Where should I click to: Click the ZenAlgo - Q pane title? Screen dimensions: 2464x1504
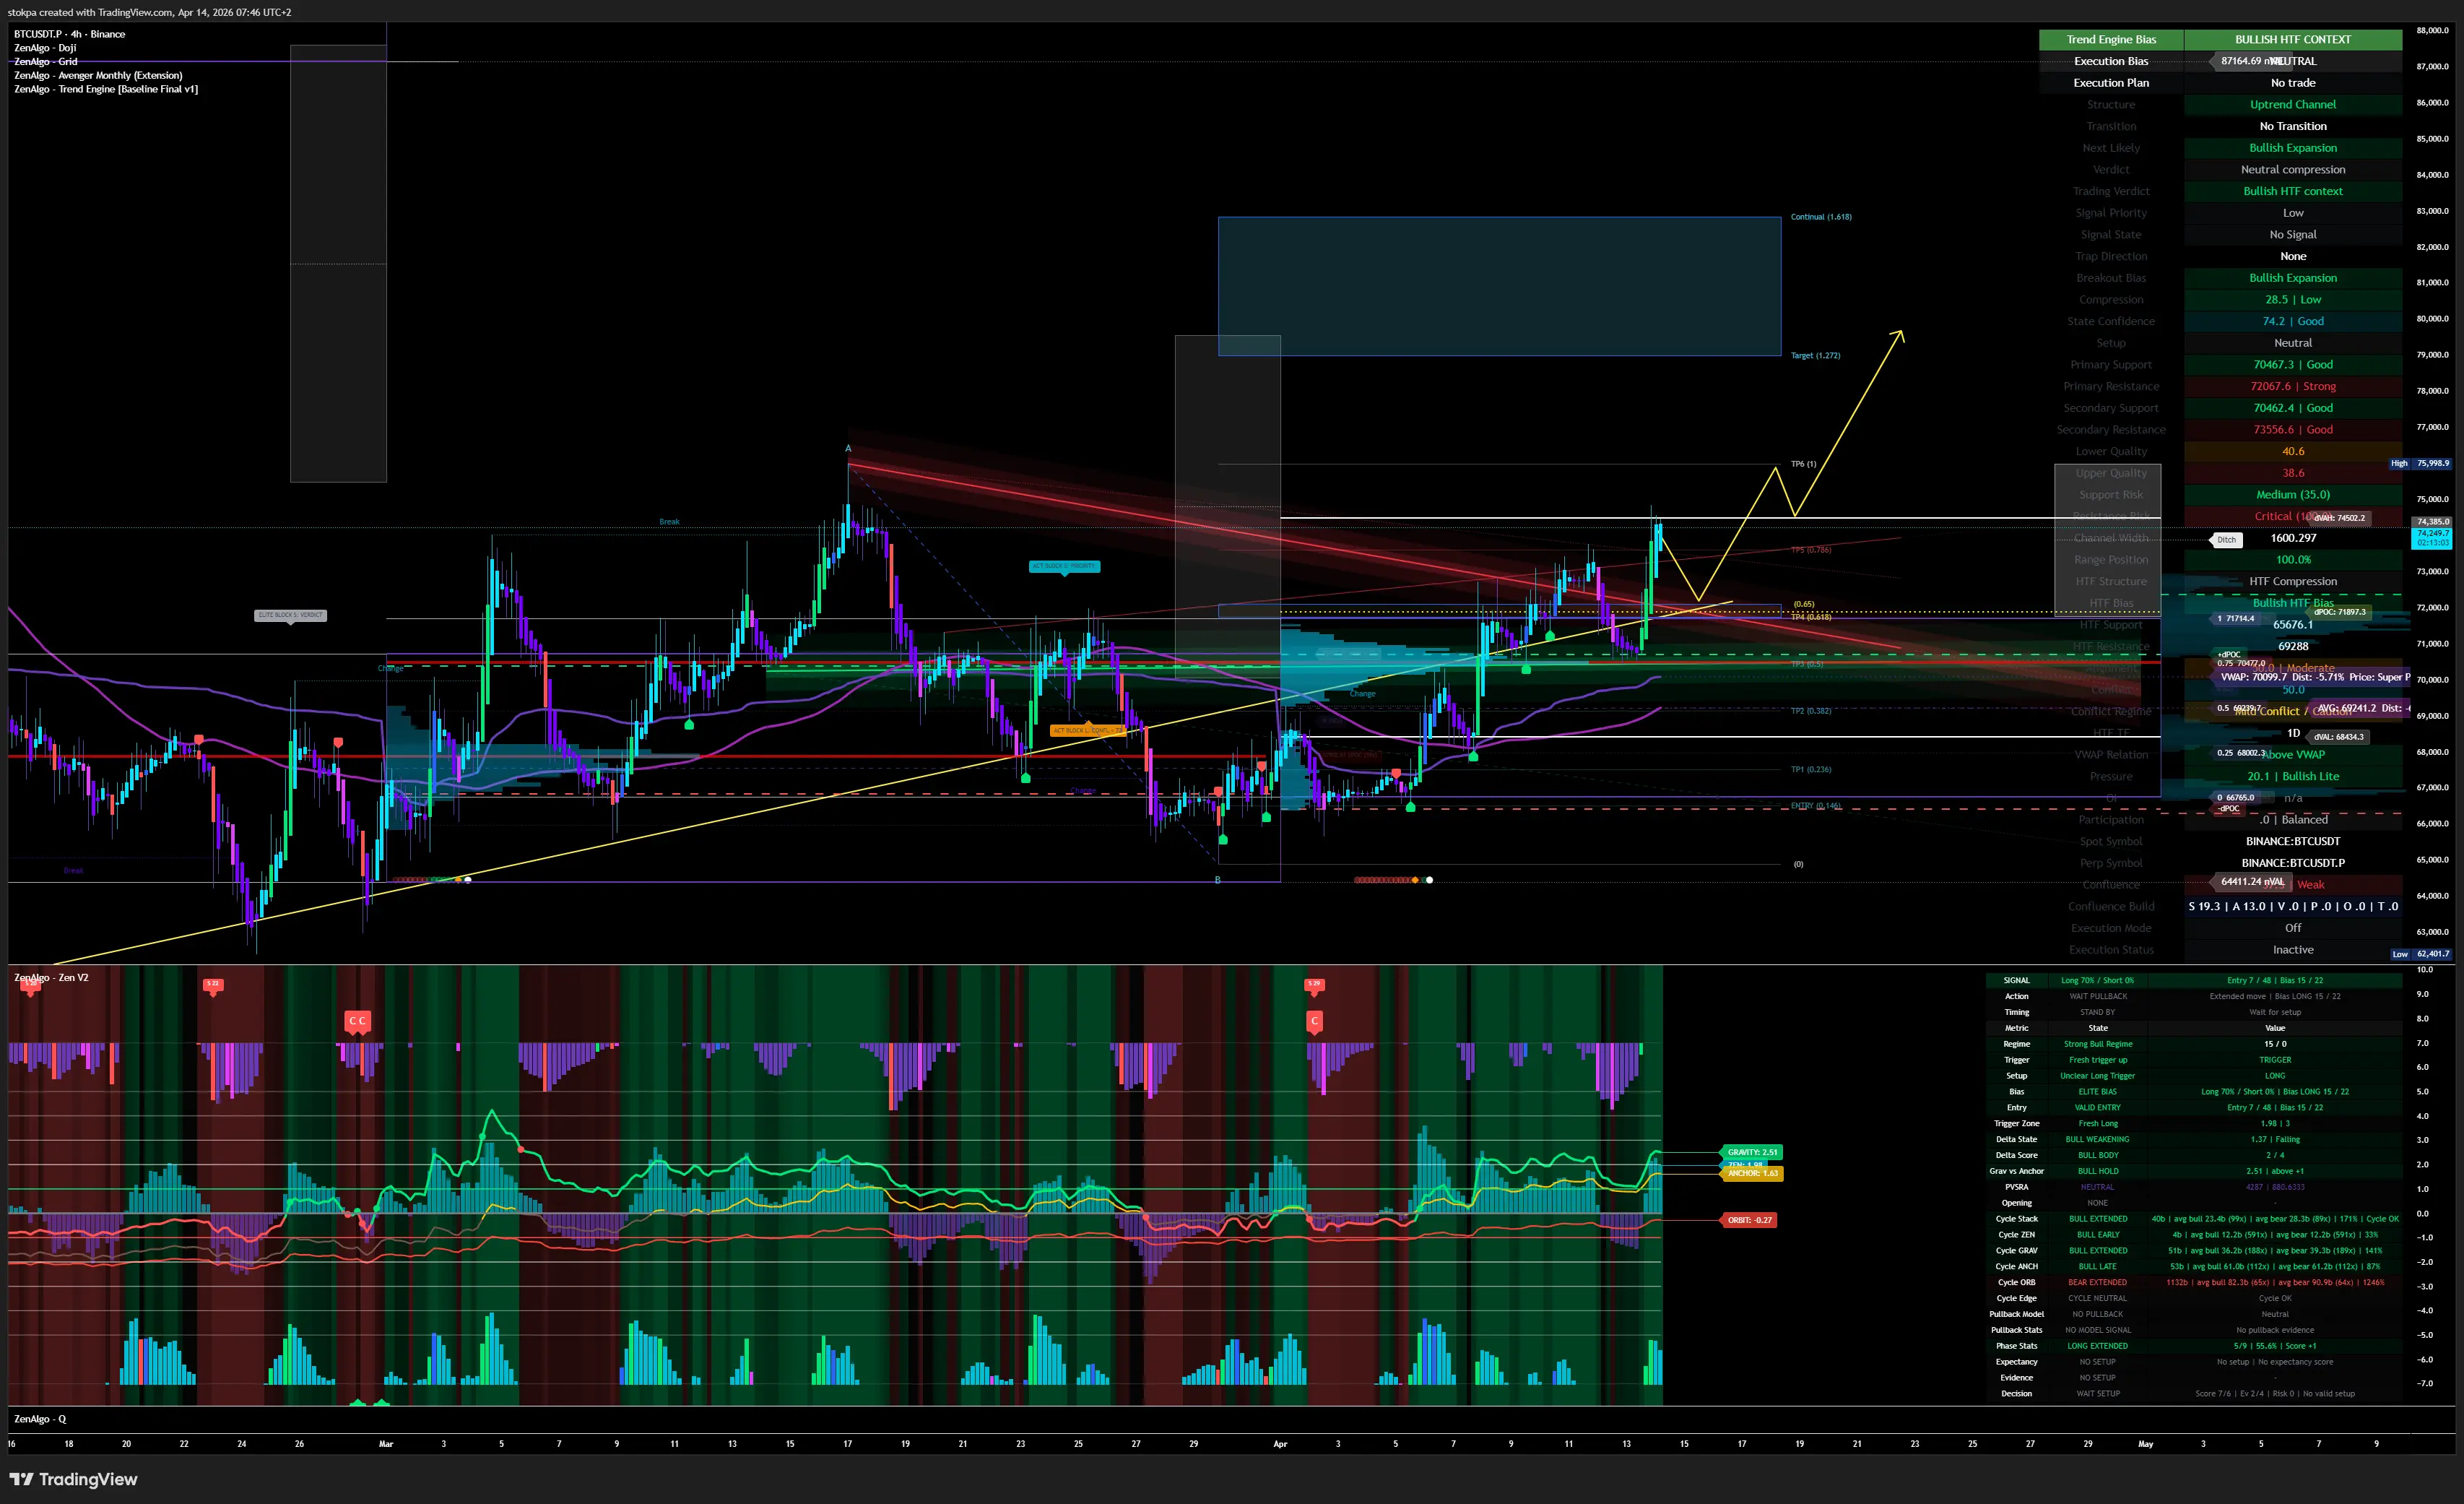(40, 1418)
